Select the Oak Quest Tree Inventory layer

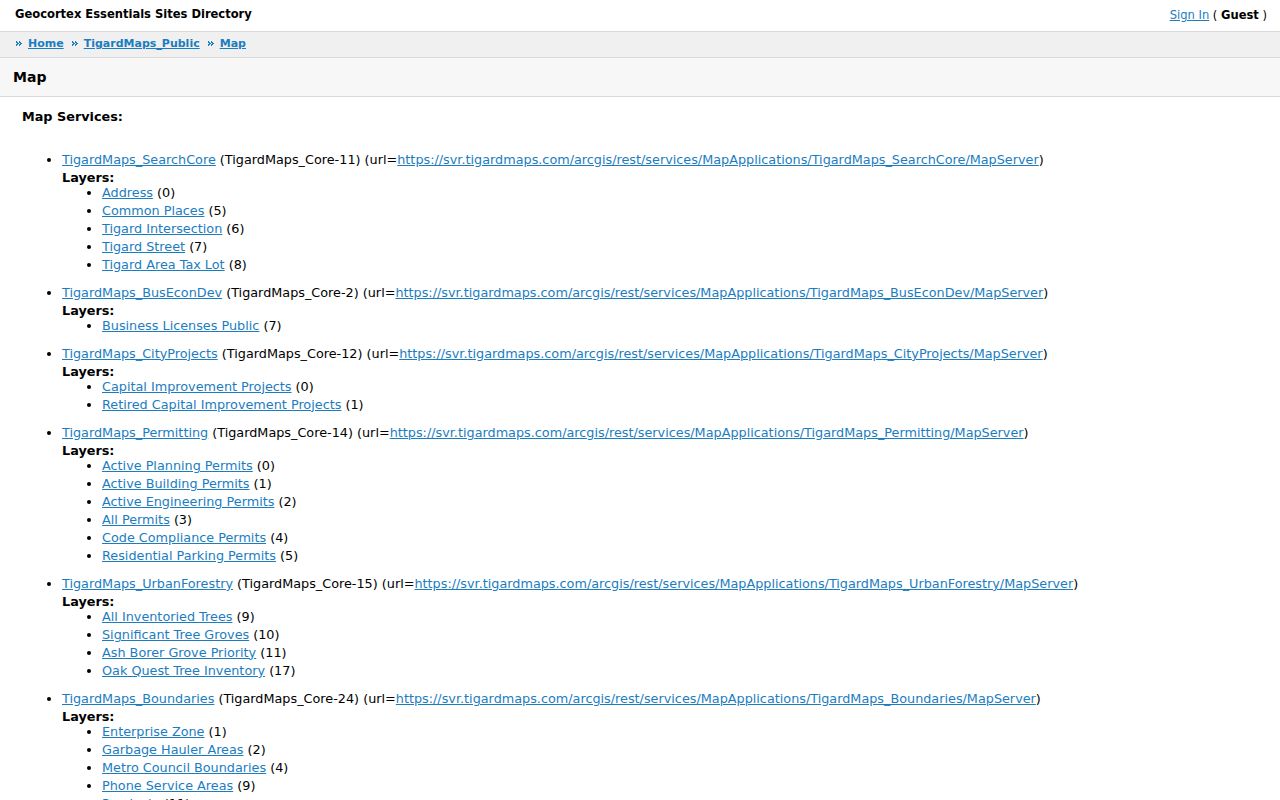tap(183, 671)
